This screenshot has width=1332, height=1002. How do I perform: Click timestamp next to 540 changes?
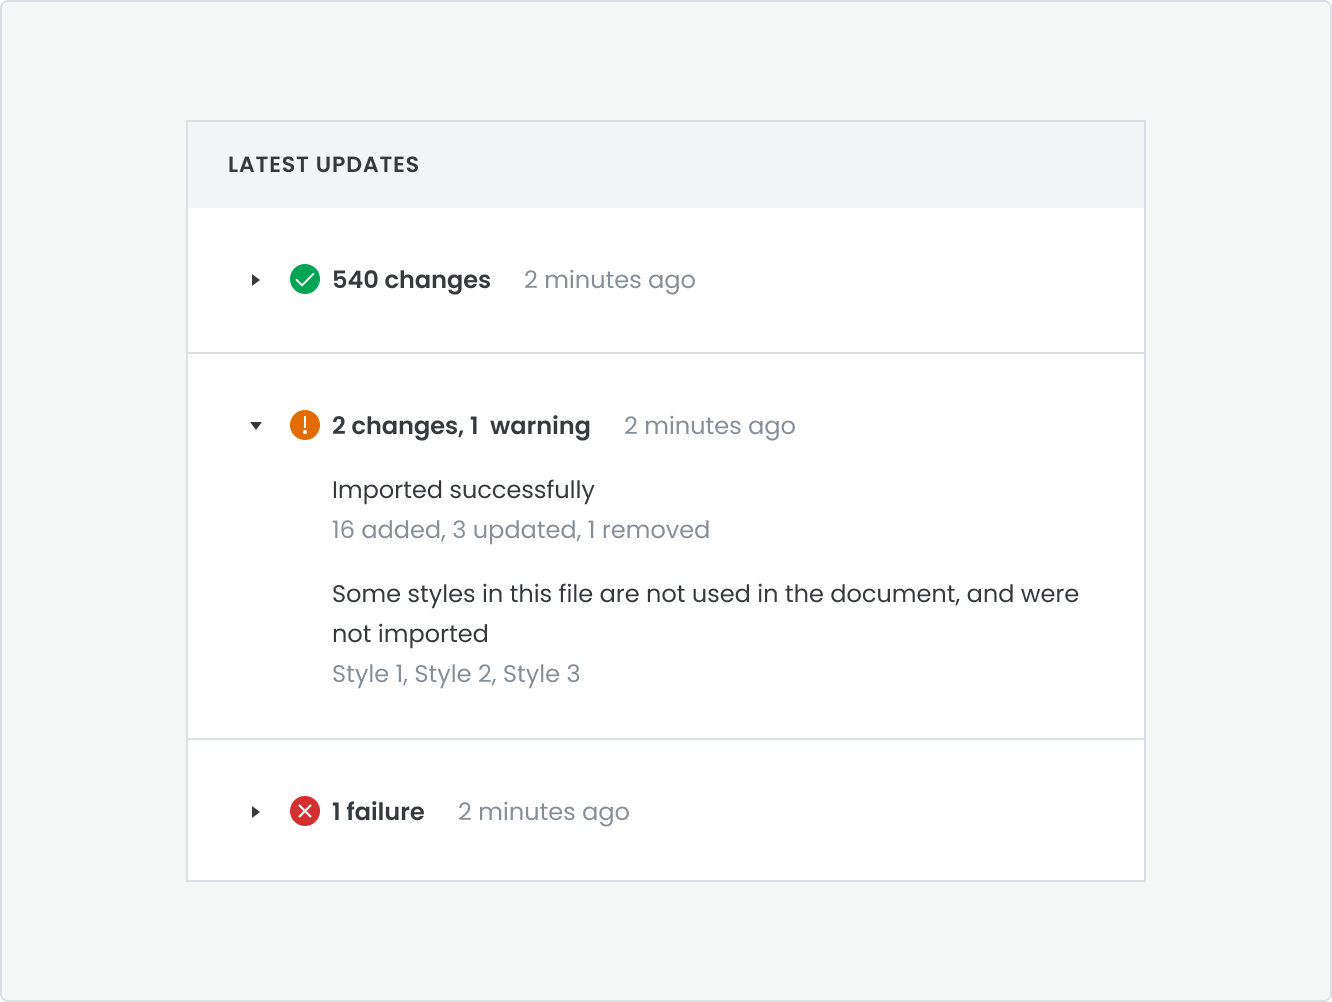610,280
